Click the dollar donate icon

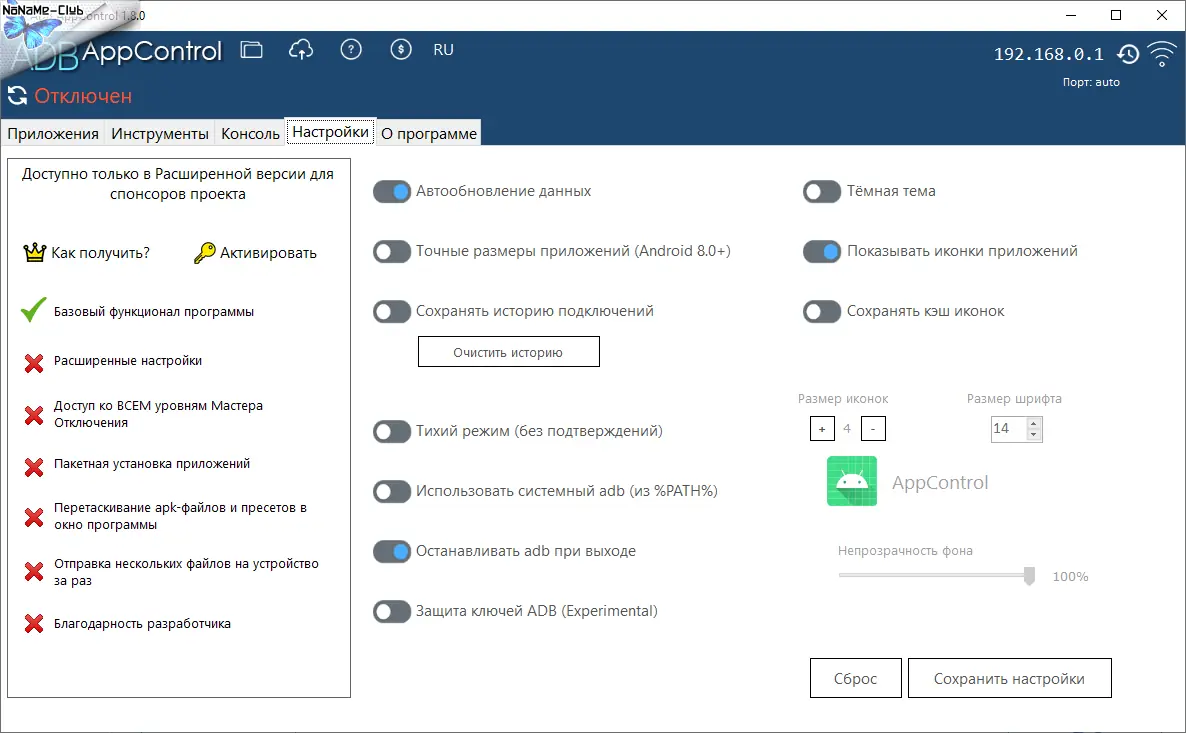(x=401, y=50)
